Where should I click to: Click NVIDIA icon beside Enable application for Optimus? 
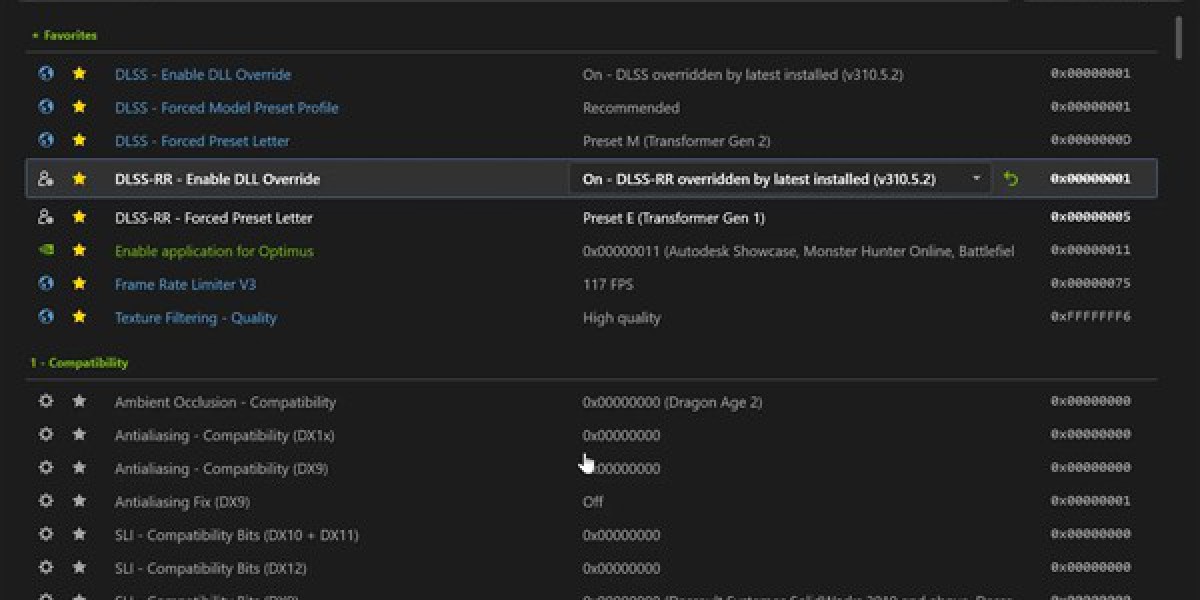point(45,251)
